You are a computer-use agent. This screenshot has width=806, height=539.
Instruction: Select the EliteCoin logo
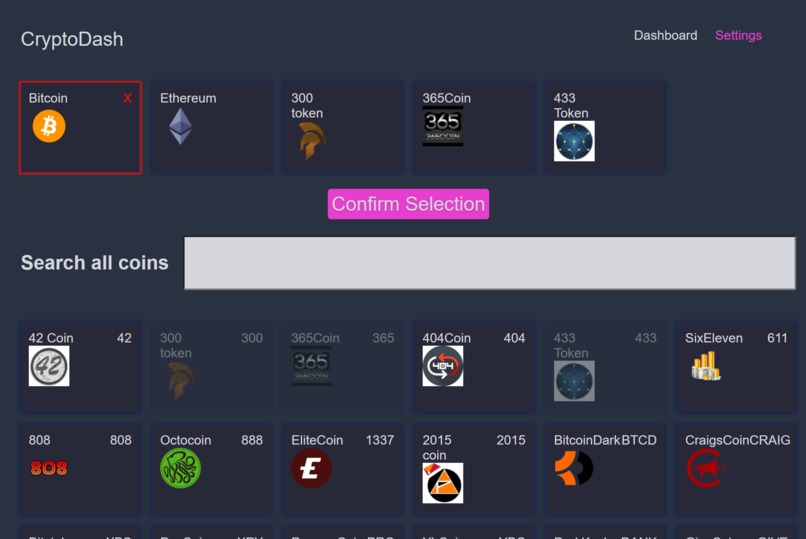click(x=312, y=468)
